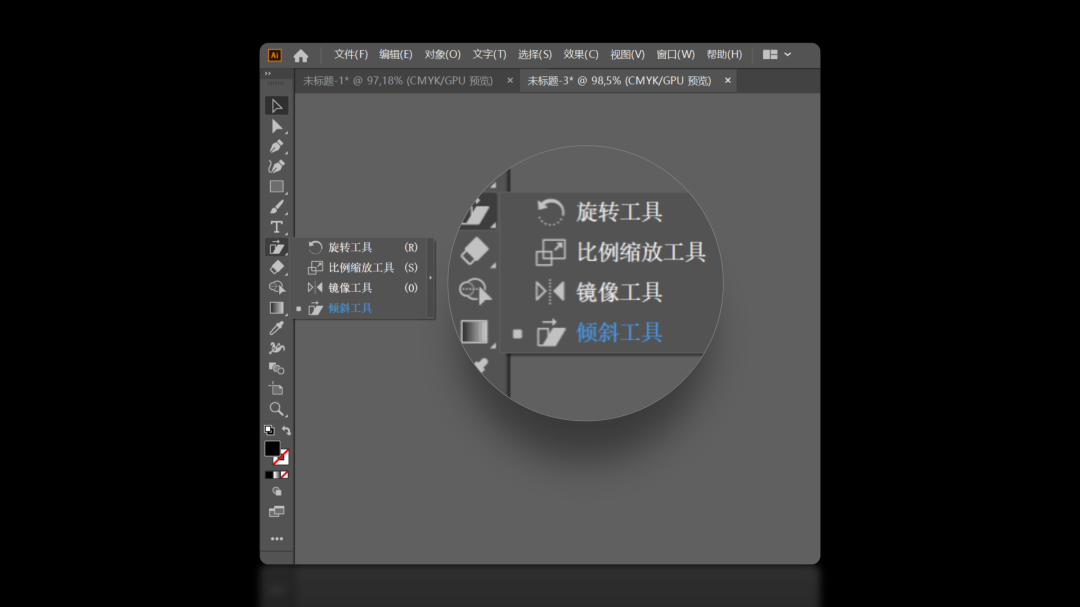Select the Width tool beneath the Eyedropper
This screenshot has width=1080, height=607.
(x=276, y=348)
